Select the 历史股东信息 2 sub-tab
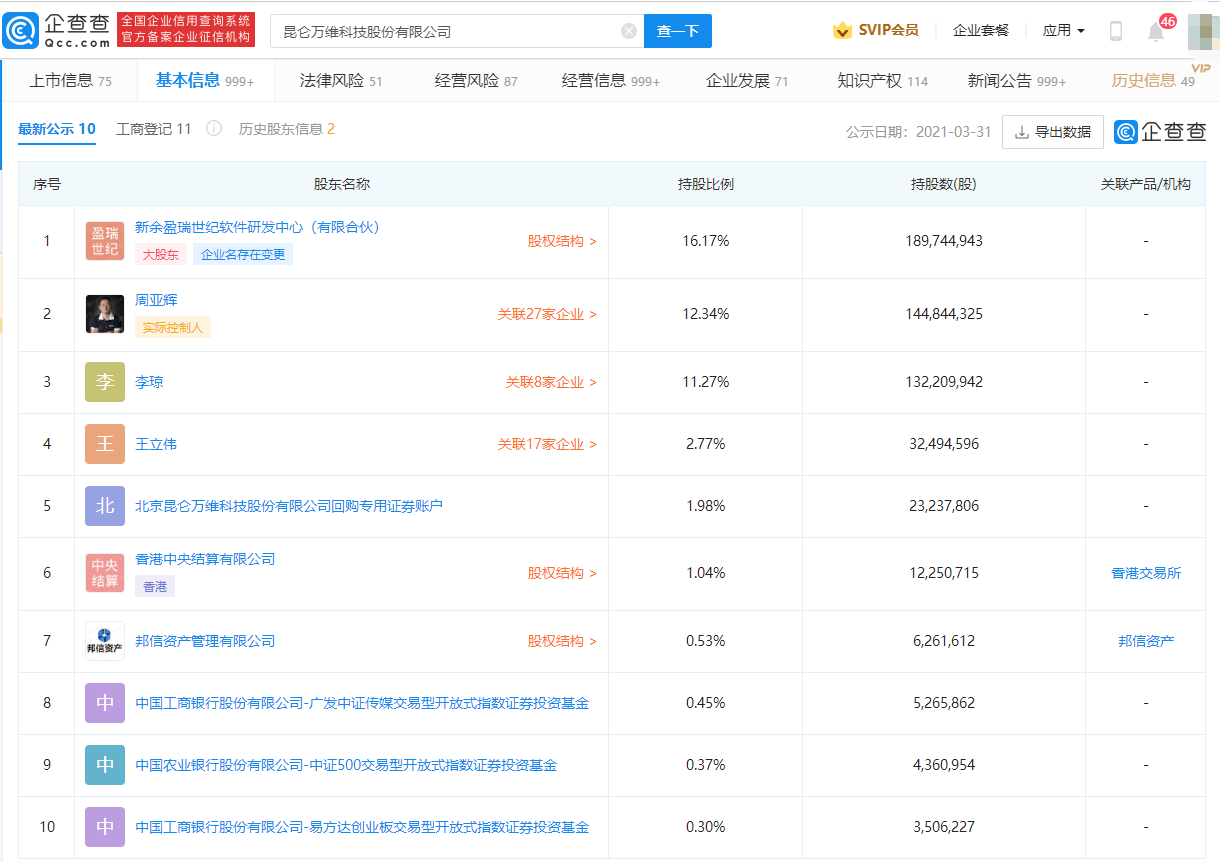 click(287, 129)
